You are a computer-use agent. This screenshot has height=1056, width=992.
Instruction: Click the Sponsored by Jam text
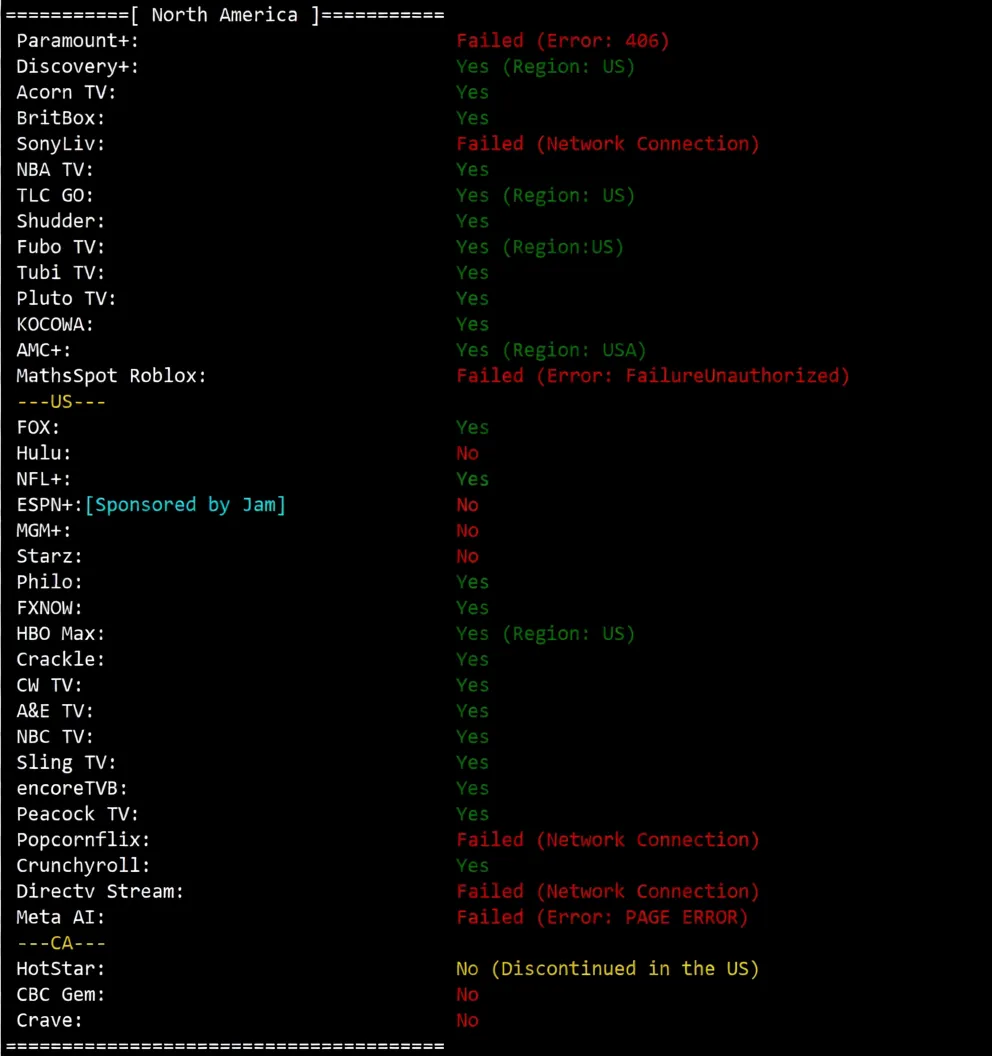coord(185,505)
